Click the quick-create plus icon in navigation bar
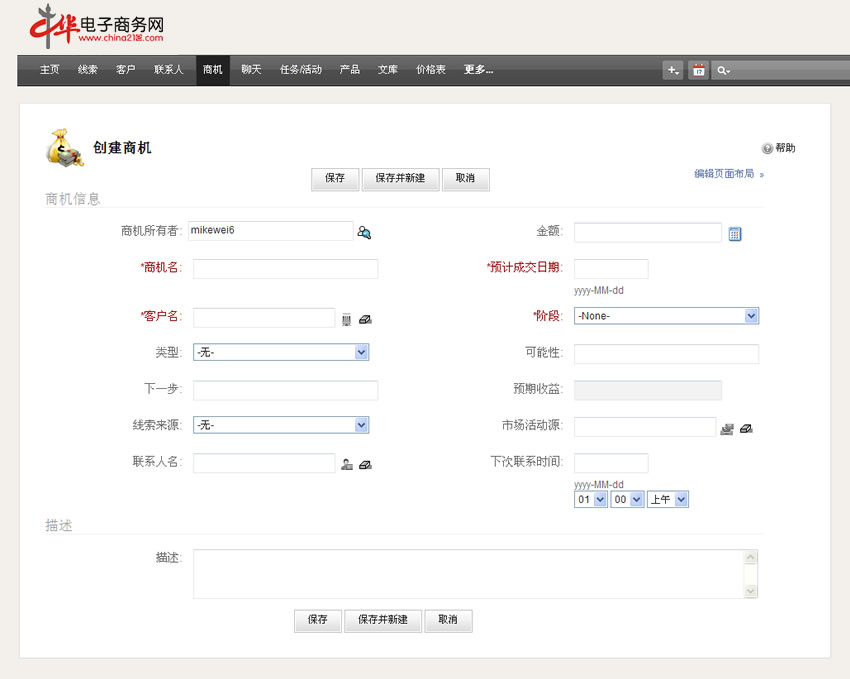This screenshot has height=679, width=850. pyautogui.click(x=672, y=70)
